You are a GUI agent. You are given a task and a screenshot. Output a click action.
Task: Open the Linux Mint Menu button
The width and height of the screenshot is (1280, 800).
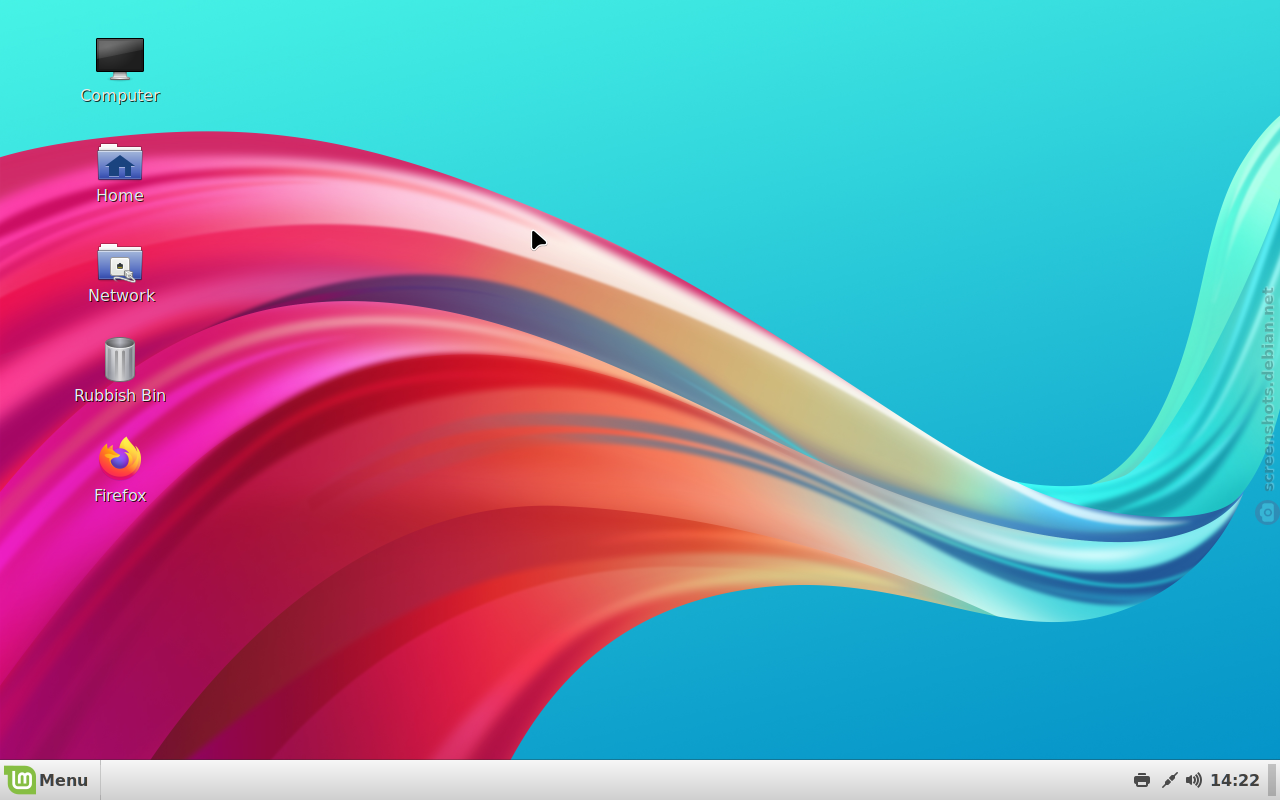tap(47, 780)
